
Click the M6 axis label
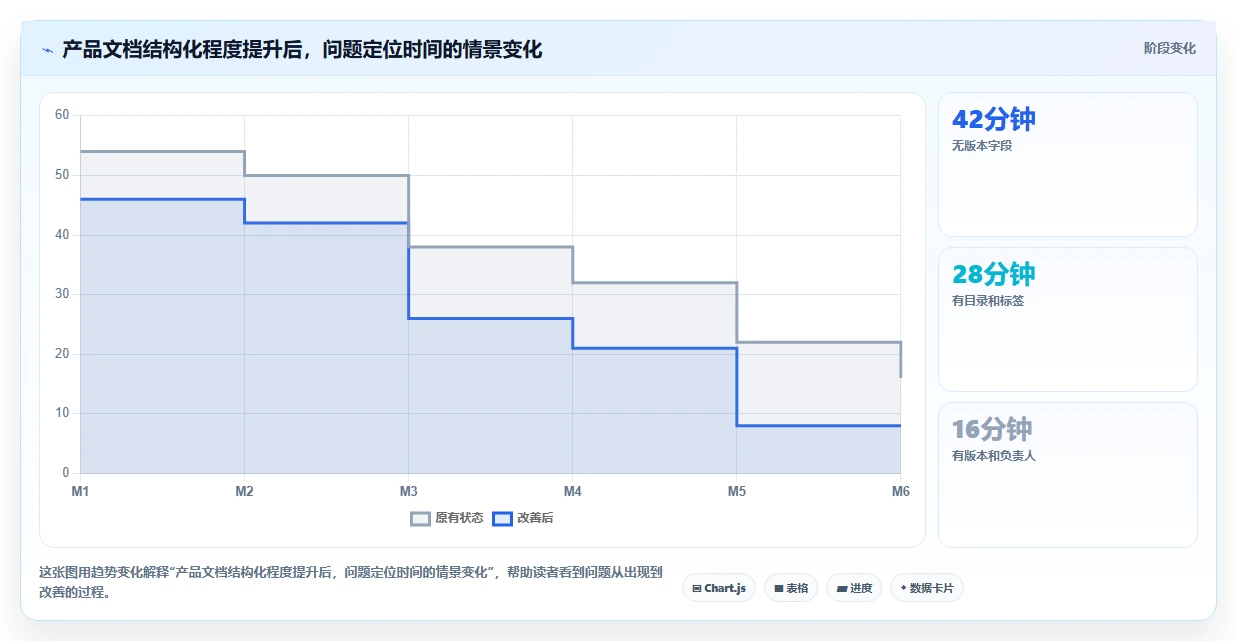point(900,491)
